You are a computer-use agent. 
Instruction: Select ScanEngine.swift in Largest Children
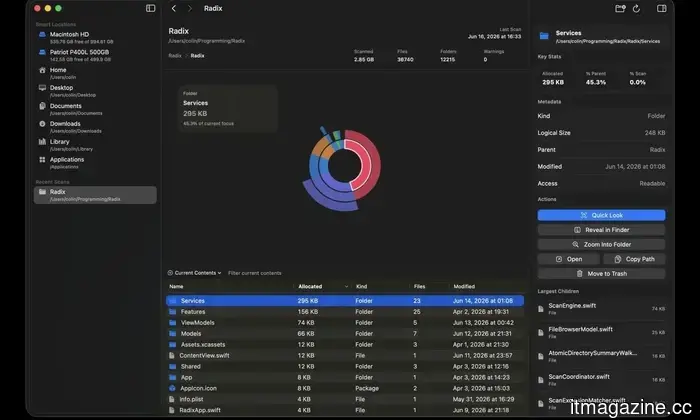601,308
